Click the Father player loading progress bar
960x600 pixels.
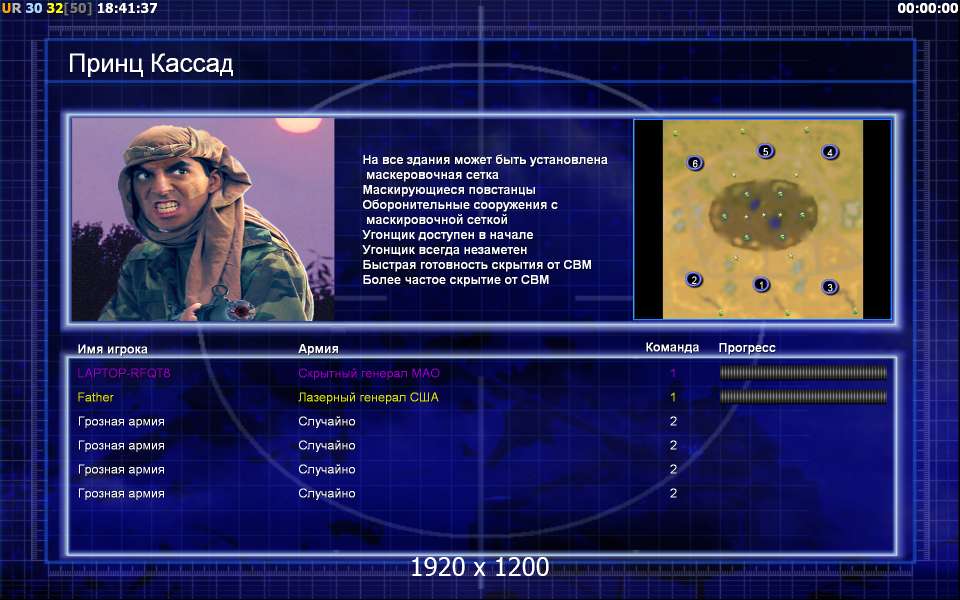pyautogui.click(x=803, y=397)
